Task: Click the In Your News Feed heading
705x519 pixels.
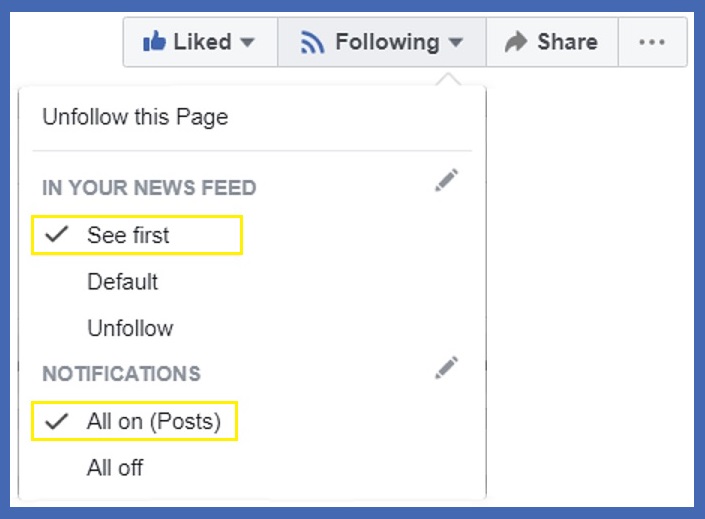Action: (x=149, y=188)
